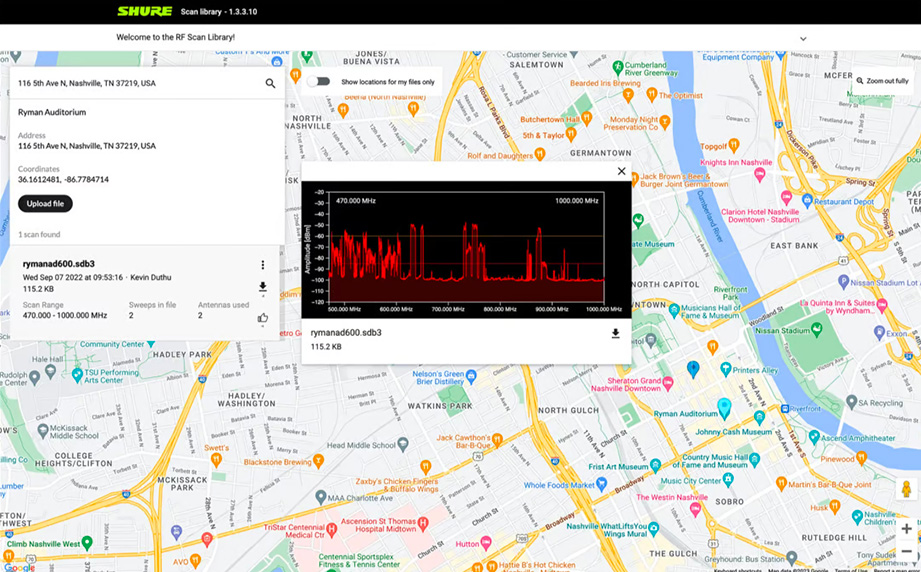The width and height of the screenshot is (921, 572).
Task: Click the Whole Foods Market map marker
Action: pyautogui.click(x=601, y=484)
